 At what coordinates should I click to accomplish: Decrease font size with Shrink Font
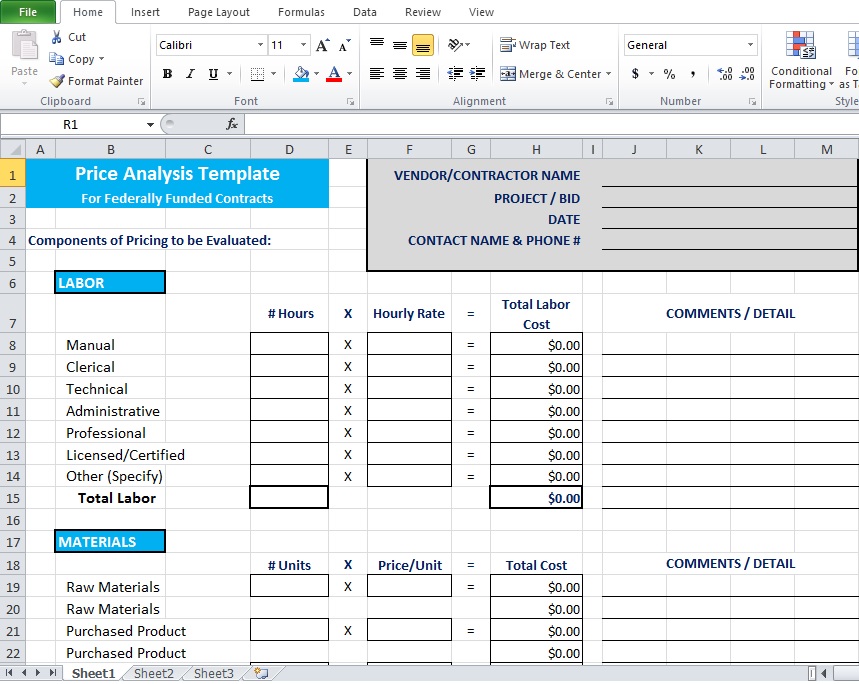[345, 45]
